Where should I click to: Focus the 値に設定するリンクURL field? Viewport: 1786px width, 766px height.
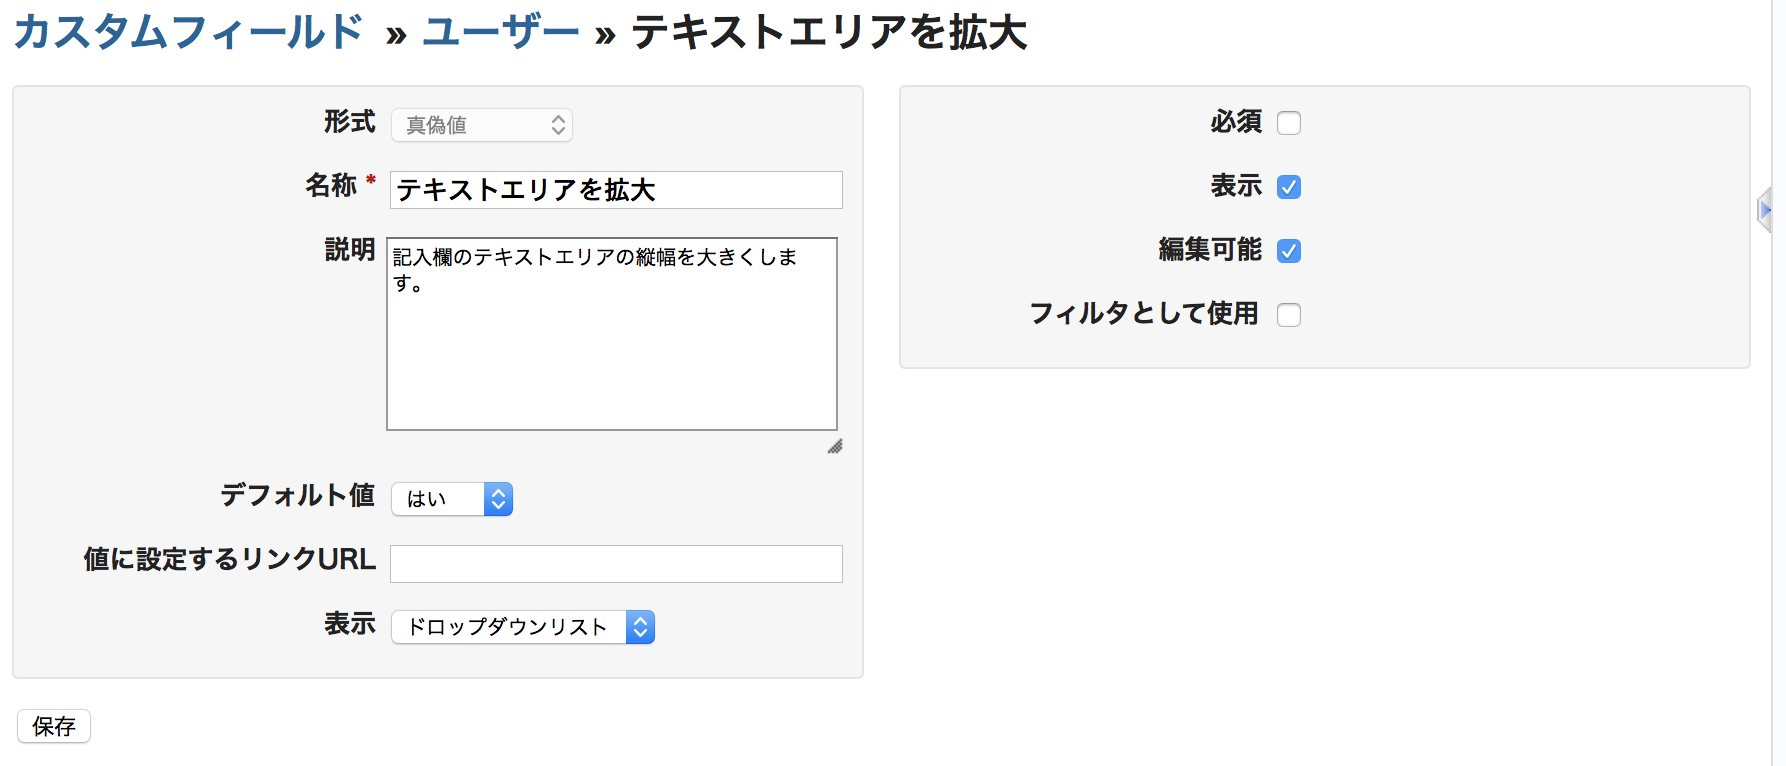pyautogui.click(x=615, y=563)
